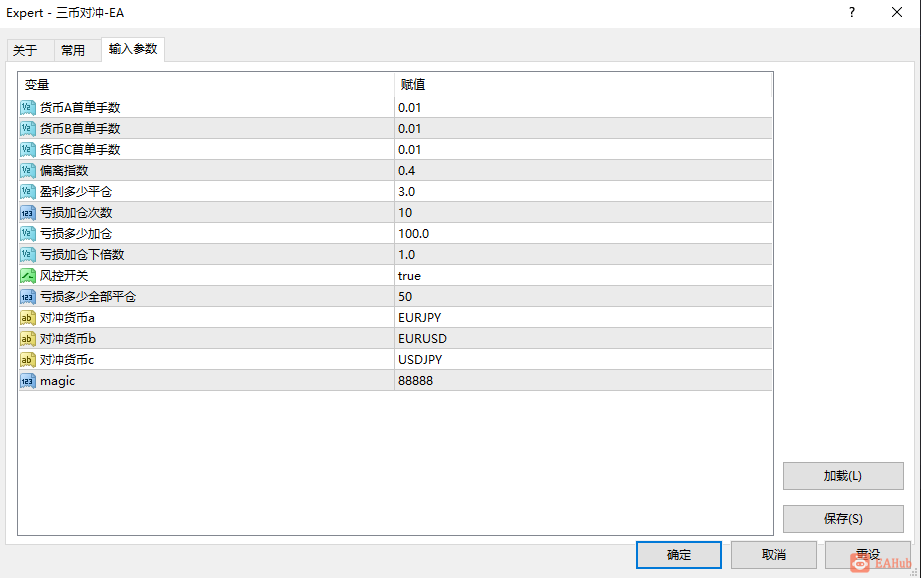Image resolution: width=921 pixels, height=578 pixels.
Task: Select the icon next to 偏离指数
Action: click(x=28, y=170)
